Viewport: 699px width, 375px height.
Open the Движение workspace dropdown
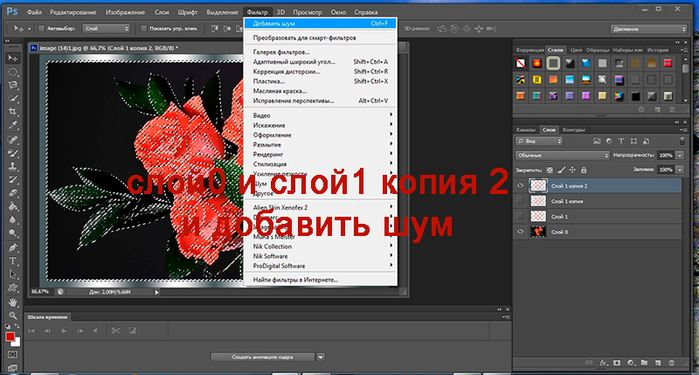[648, 29]
